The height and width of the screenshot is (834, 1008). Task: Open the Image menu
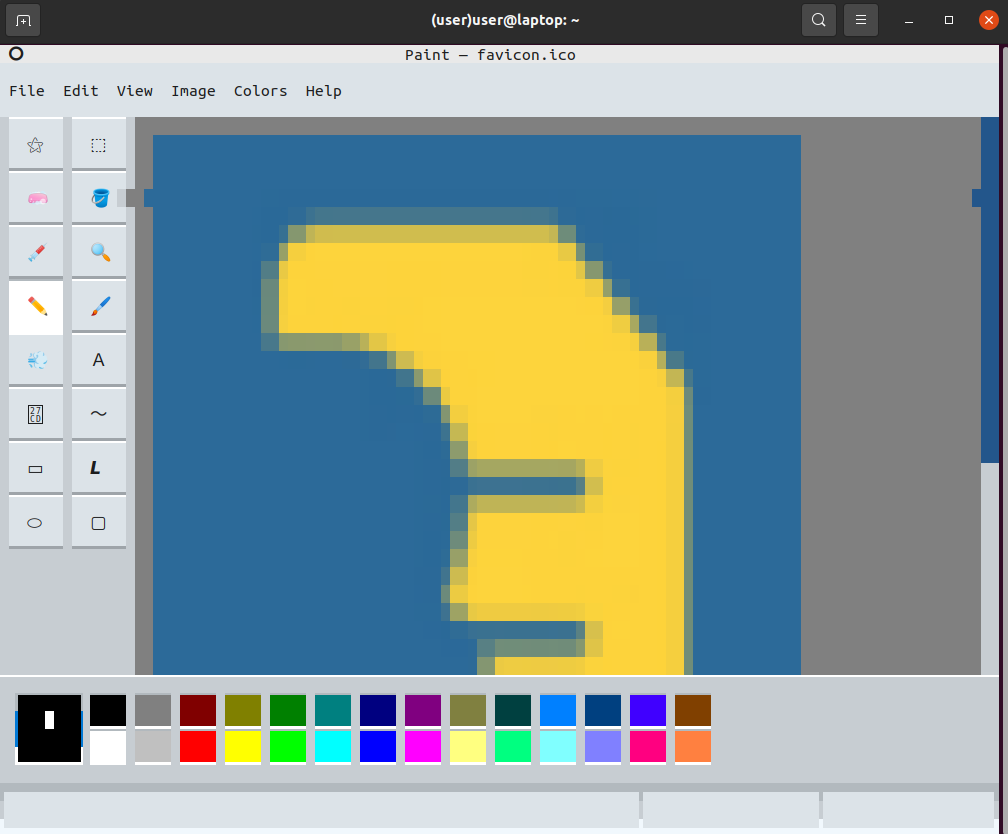point(193,91)
